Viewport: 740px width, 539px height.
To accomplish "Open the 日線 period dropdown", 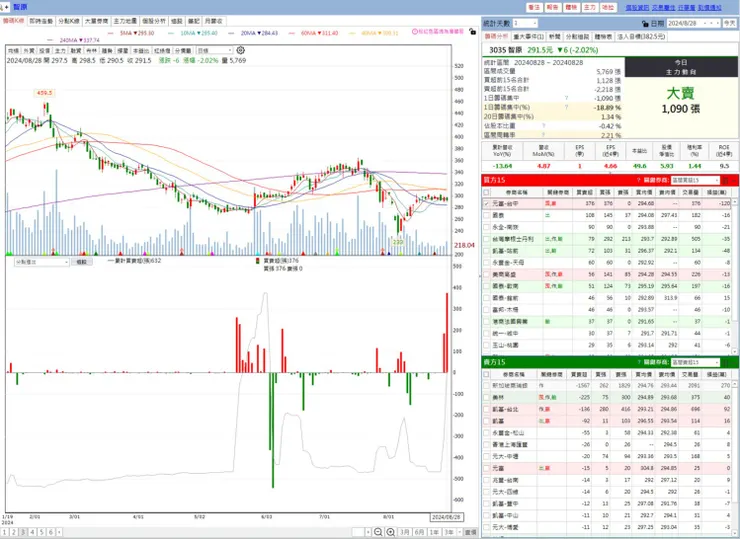I will pos(214,51).
